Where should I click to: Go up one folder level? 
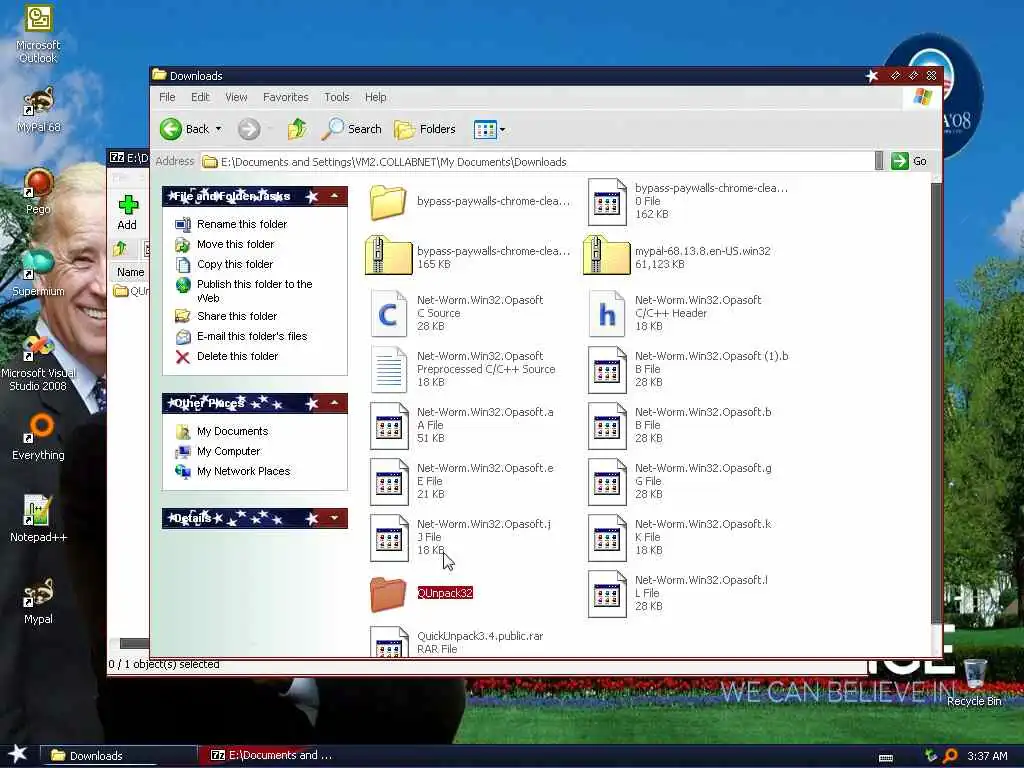pyautogui.click(x=297, y=129)
